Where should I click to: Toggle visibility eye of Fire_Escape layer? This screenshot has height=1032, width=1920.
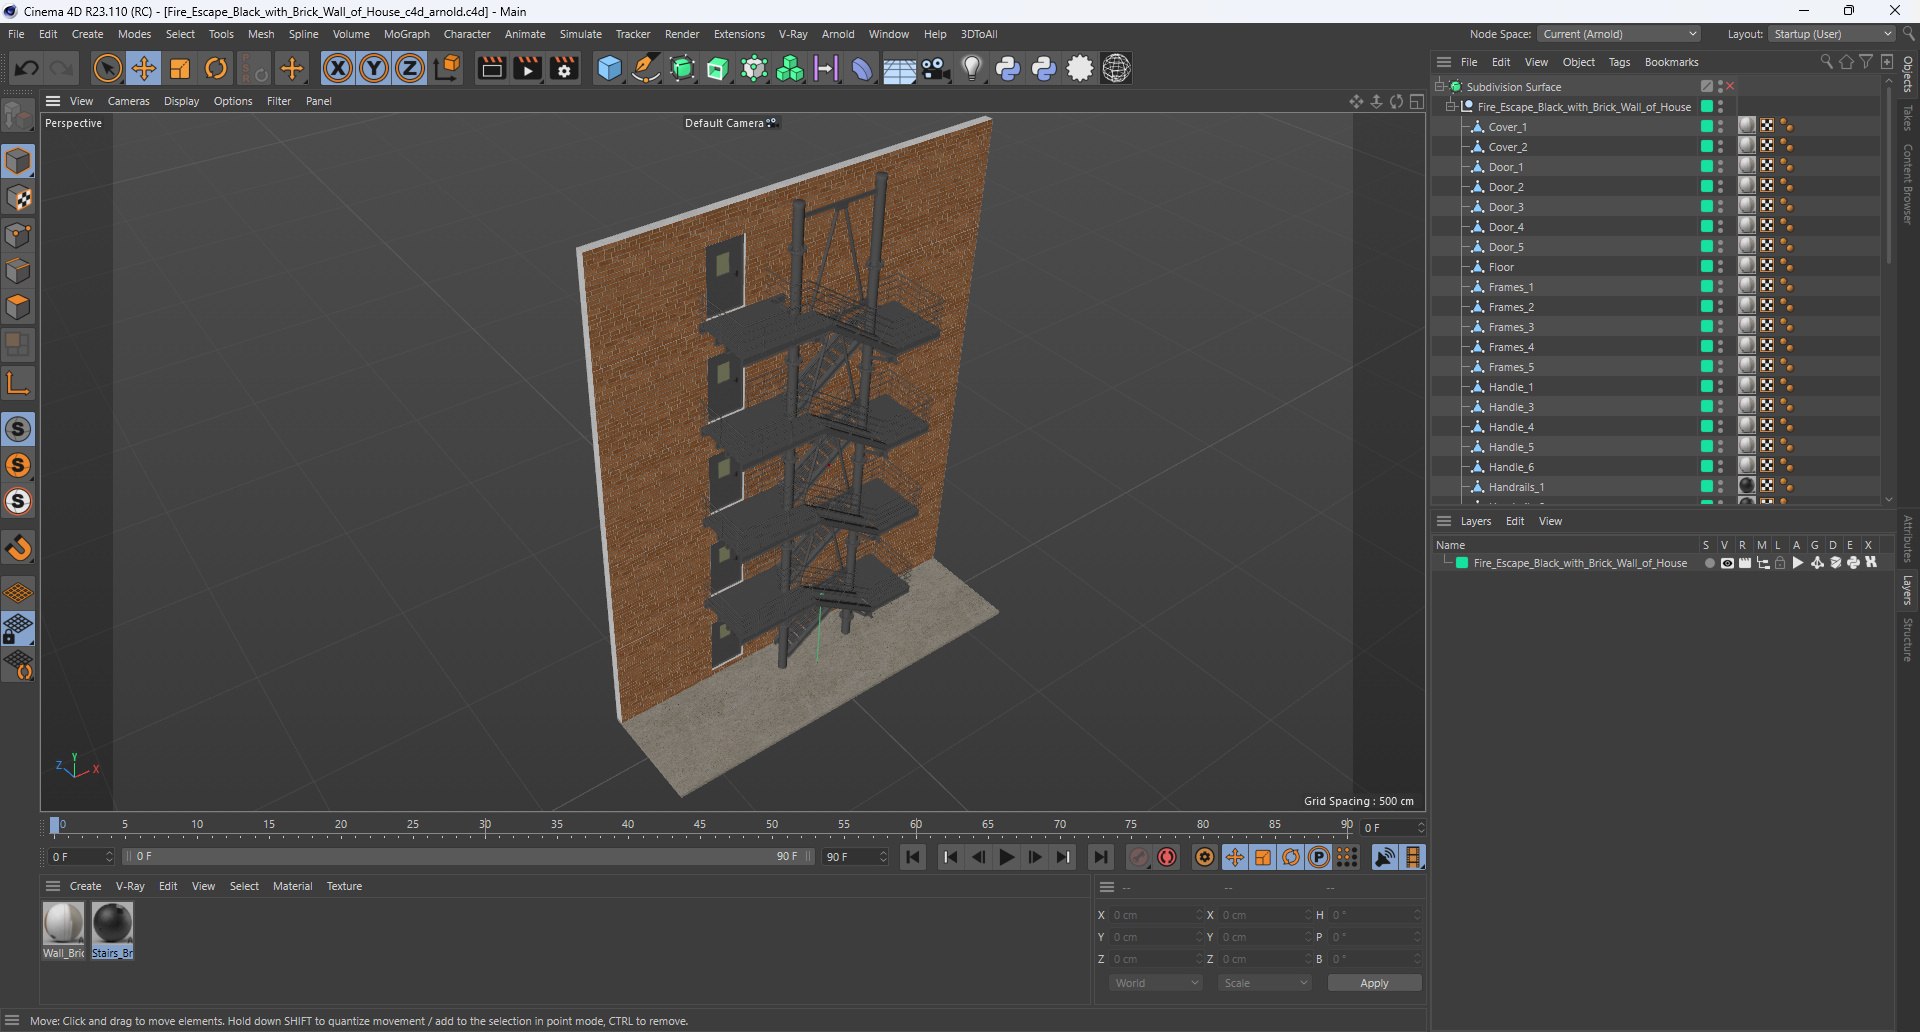tap(1727, 563)
